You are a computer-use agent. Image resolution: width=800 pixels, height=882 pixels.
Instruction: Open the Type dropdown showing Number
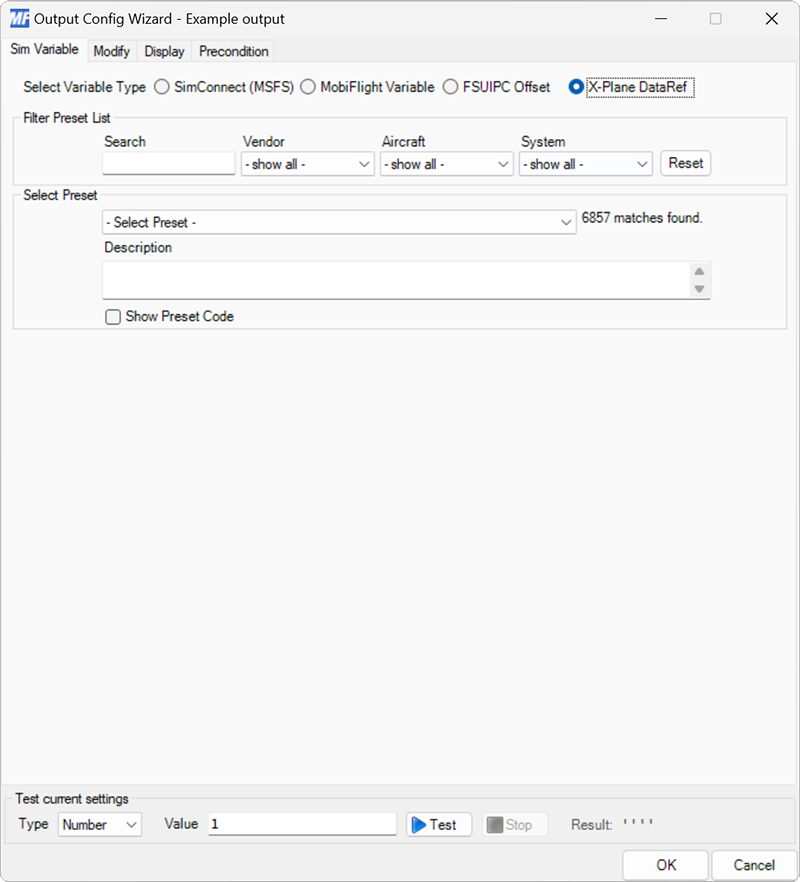(99, 824)
